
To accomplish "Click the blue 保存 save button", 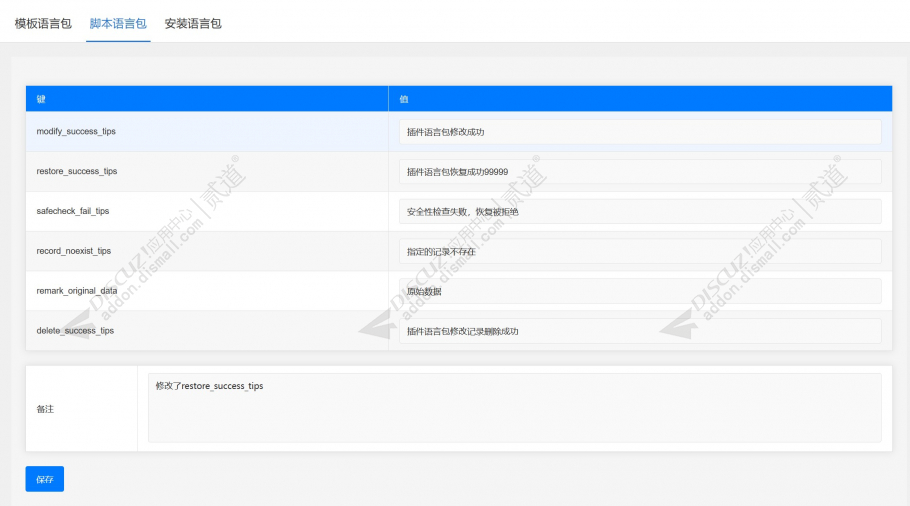I will tap(45, 479).
